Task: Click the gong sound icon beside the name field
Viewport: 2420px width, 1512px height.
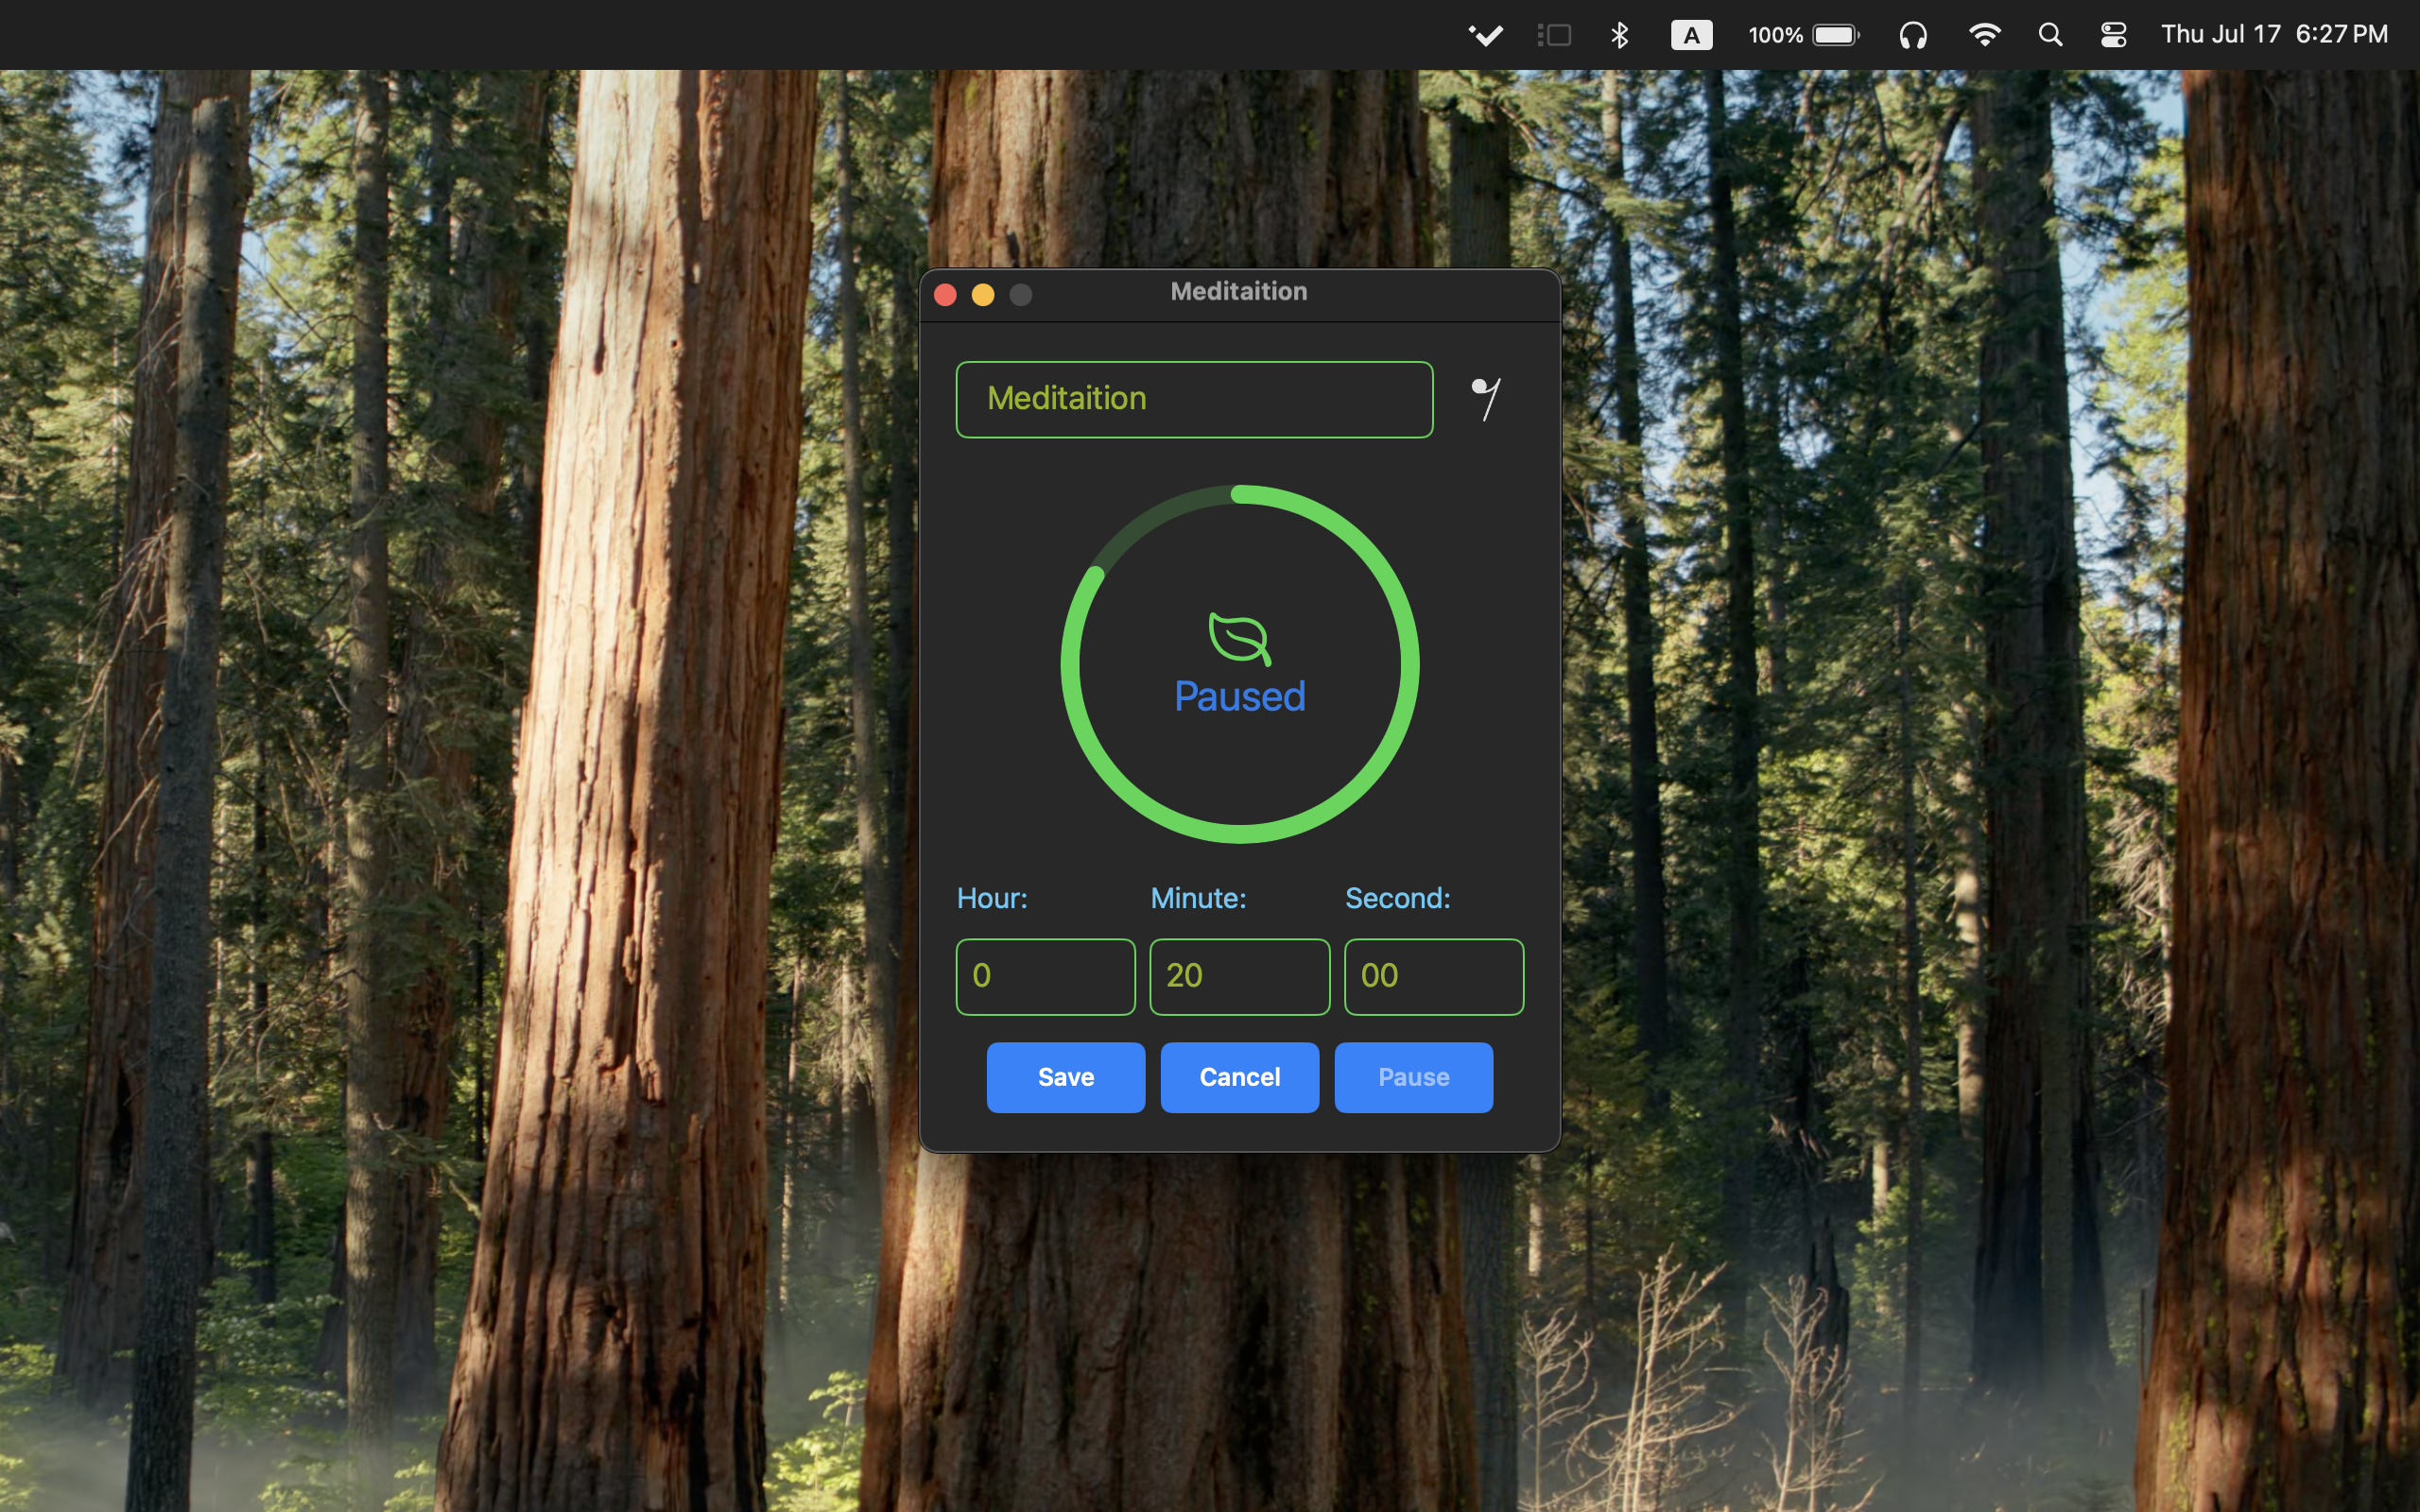Action: (1486, 399)
